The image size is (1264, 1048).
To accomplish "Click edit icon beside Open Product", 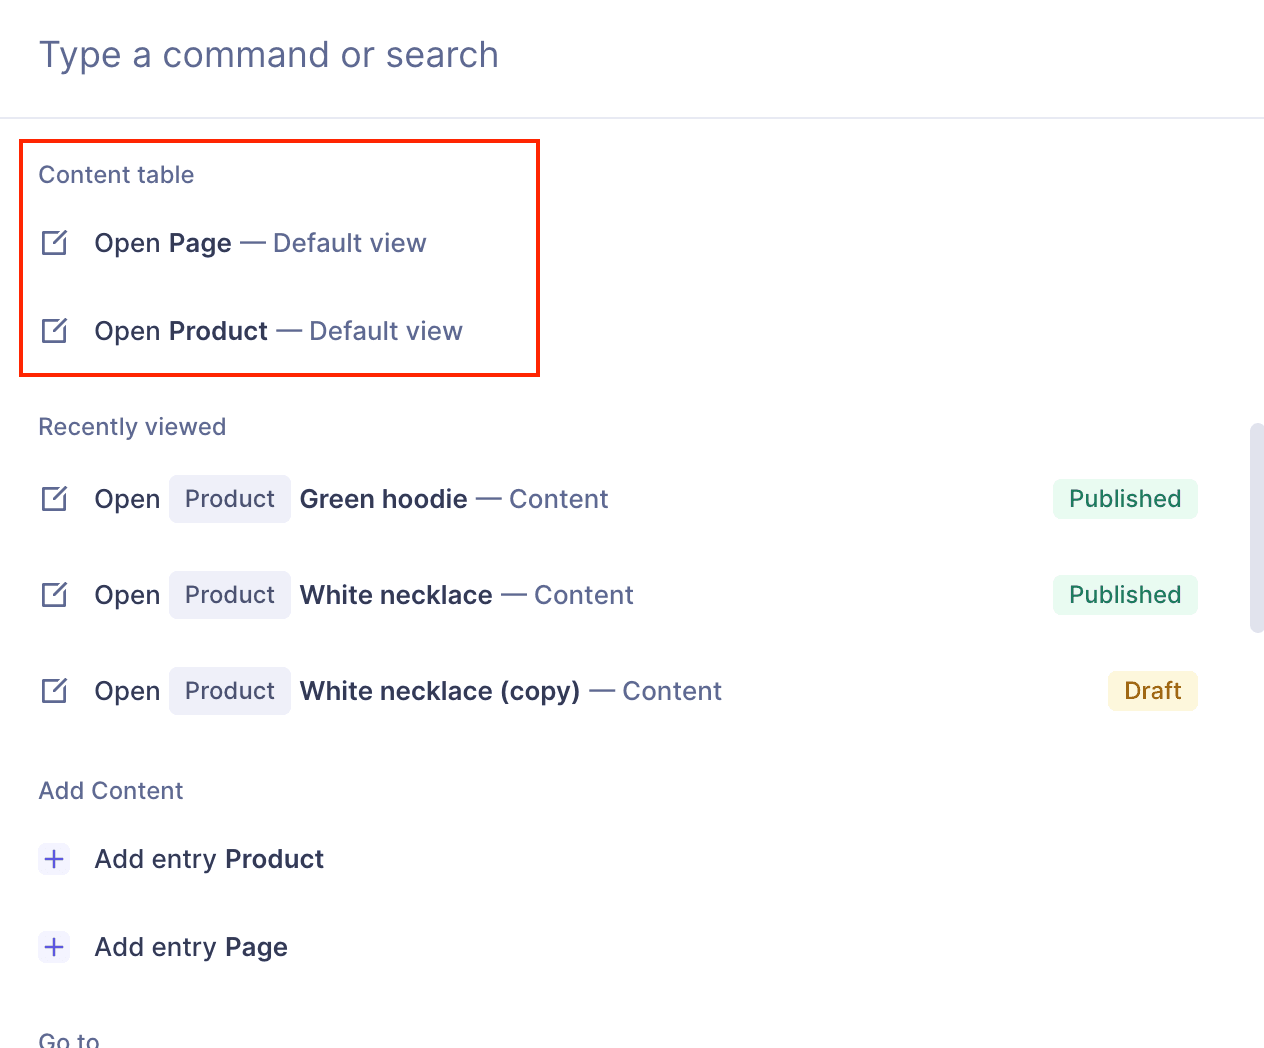I will tap(54, 331).
